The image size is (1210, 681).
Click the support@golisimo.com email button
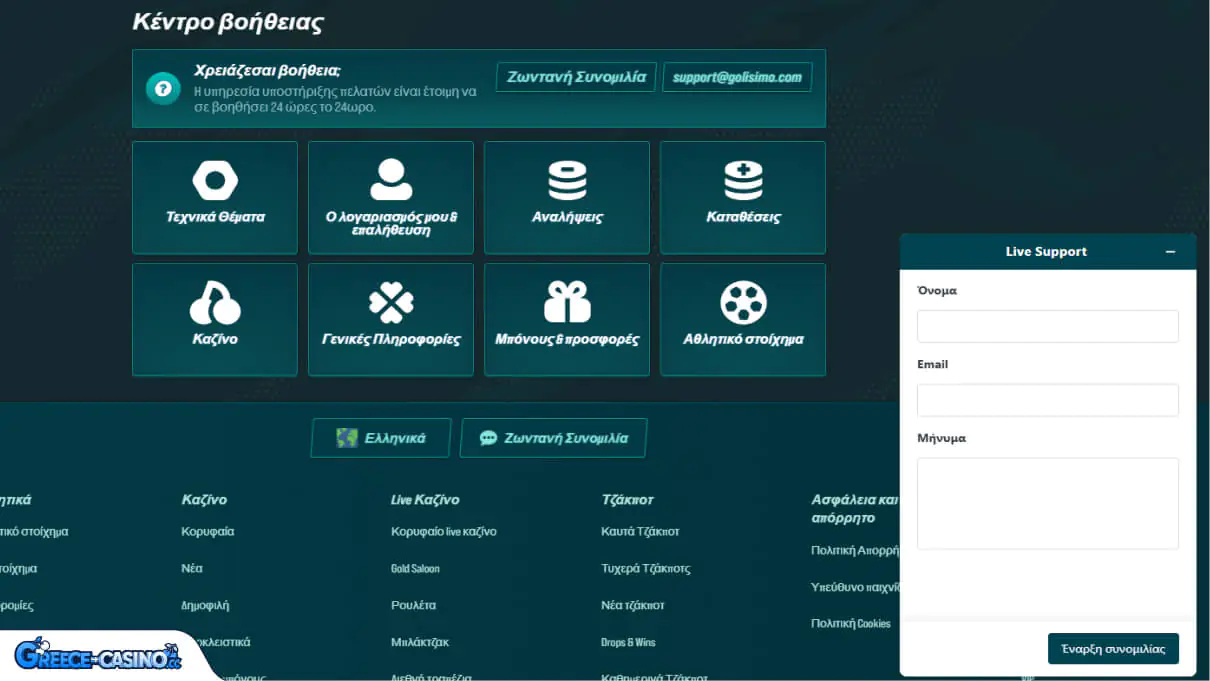tap(737, 77)
